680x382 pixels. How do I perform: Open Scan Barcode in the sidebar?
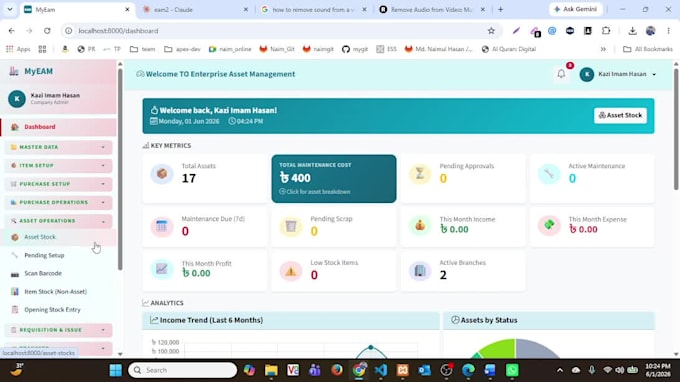click(58, 273)
